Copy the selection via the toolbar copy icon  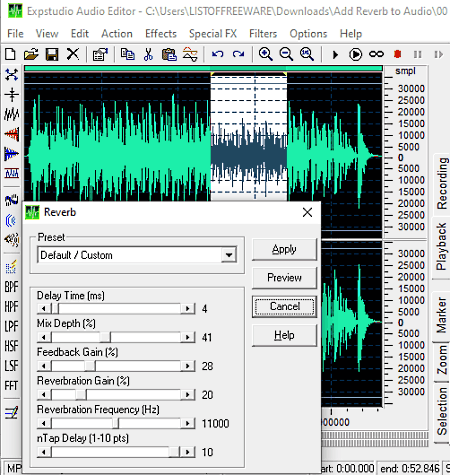tap(128, 54)
